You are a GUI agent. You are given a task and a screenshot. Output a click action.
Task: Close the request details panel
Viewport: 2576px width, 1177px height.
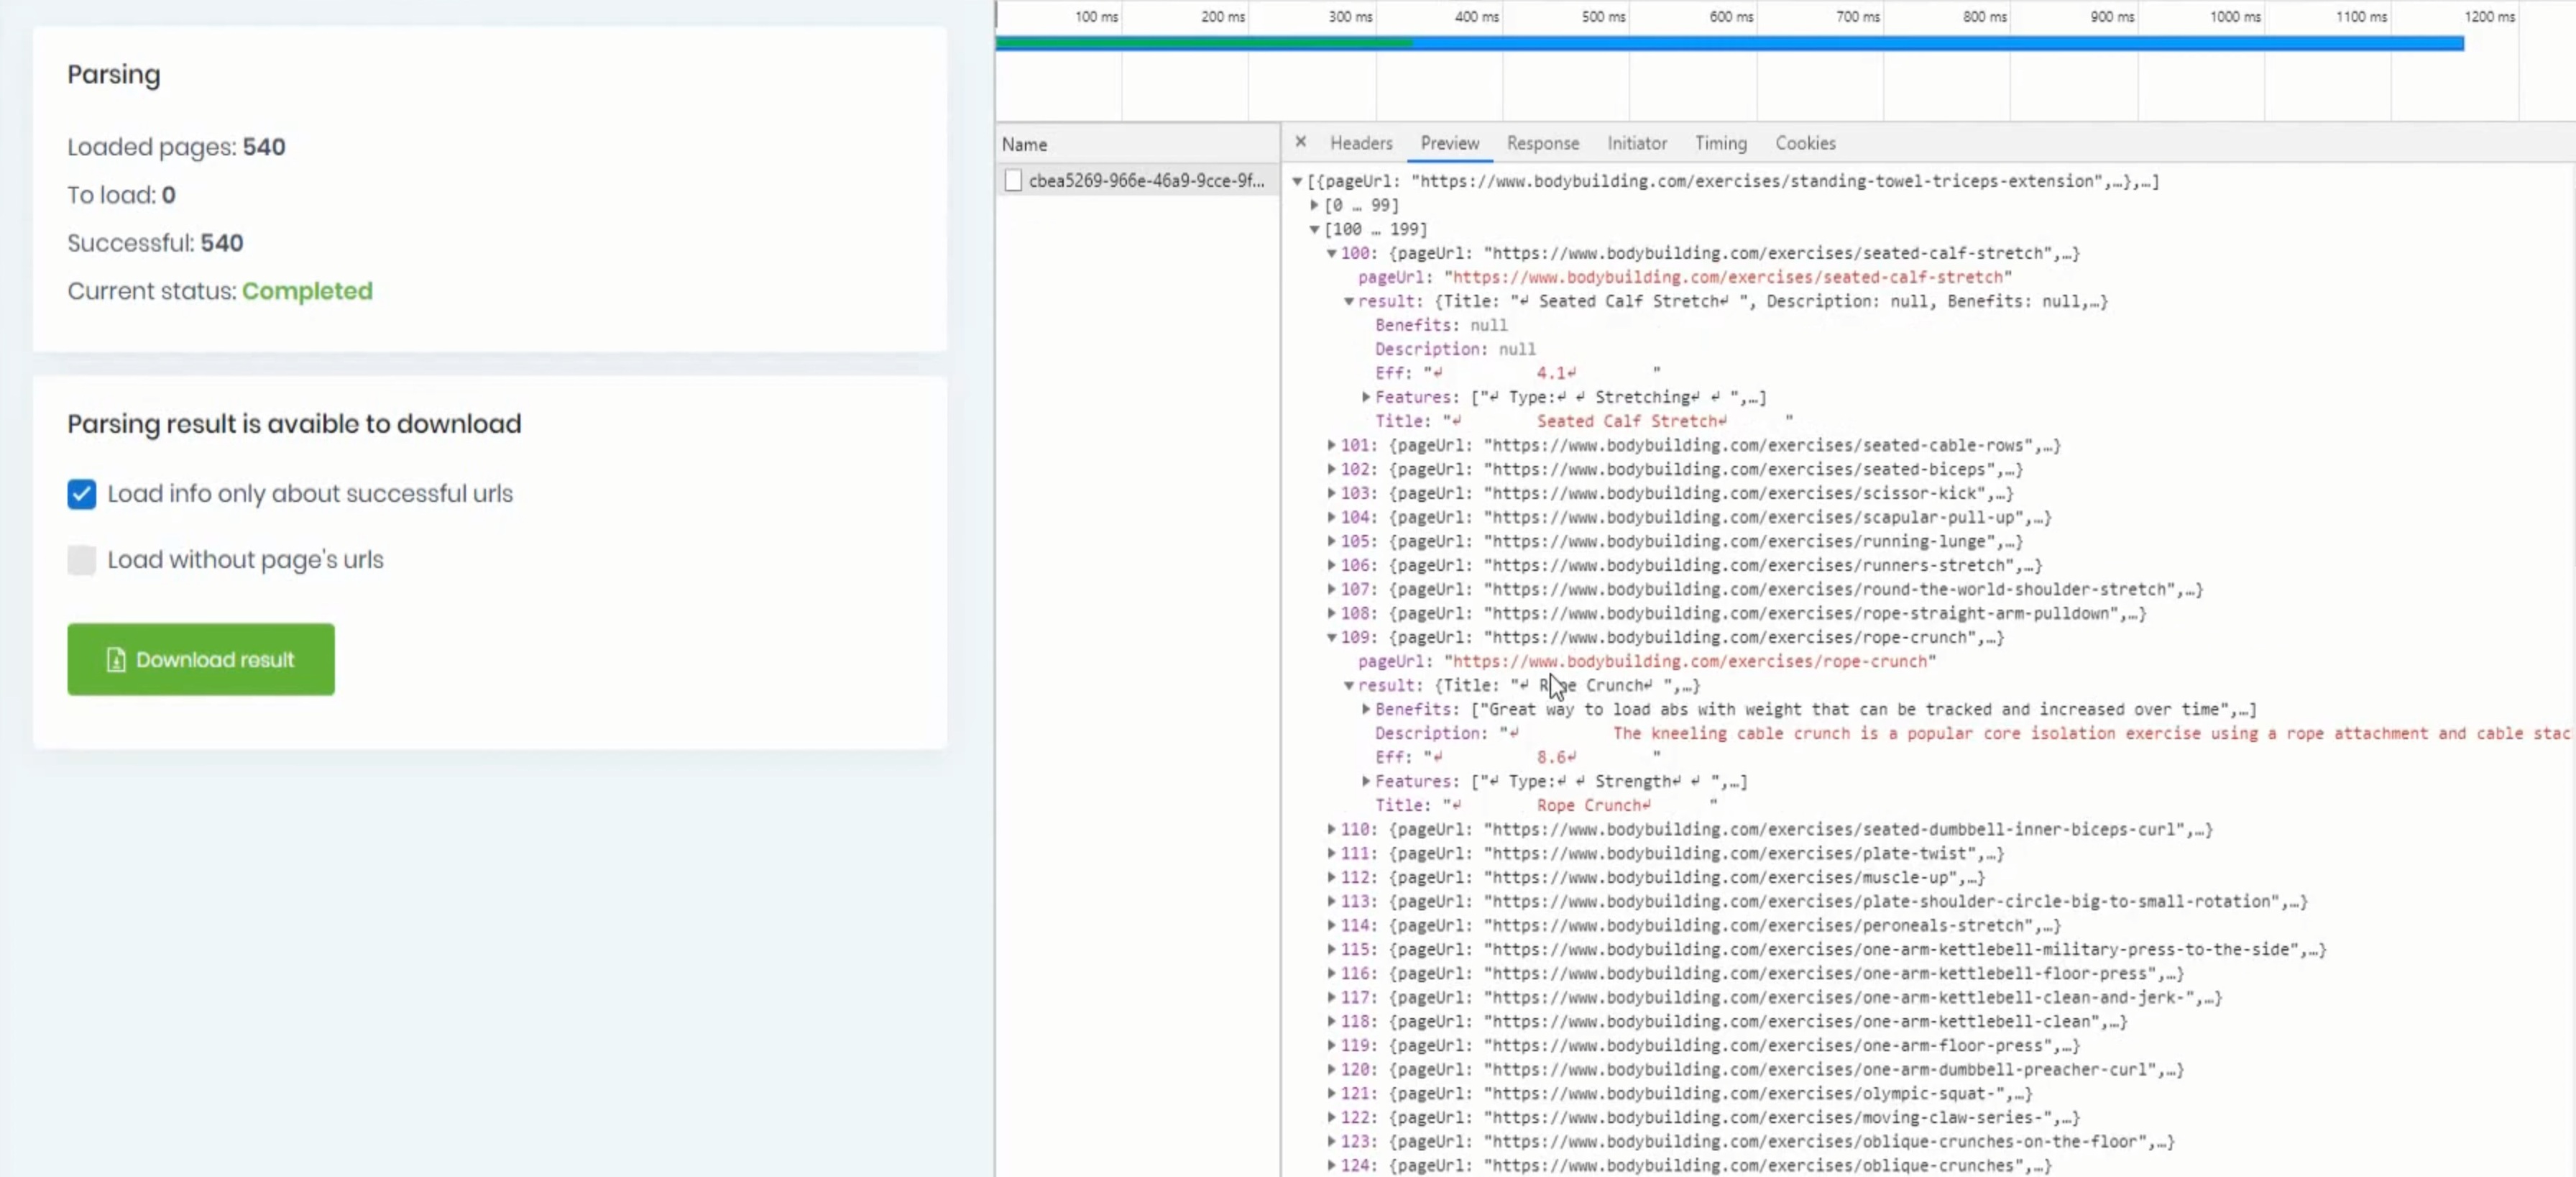click(x=1300, y=142)
